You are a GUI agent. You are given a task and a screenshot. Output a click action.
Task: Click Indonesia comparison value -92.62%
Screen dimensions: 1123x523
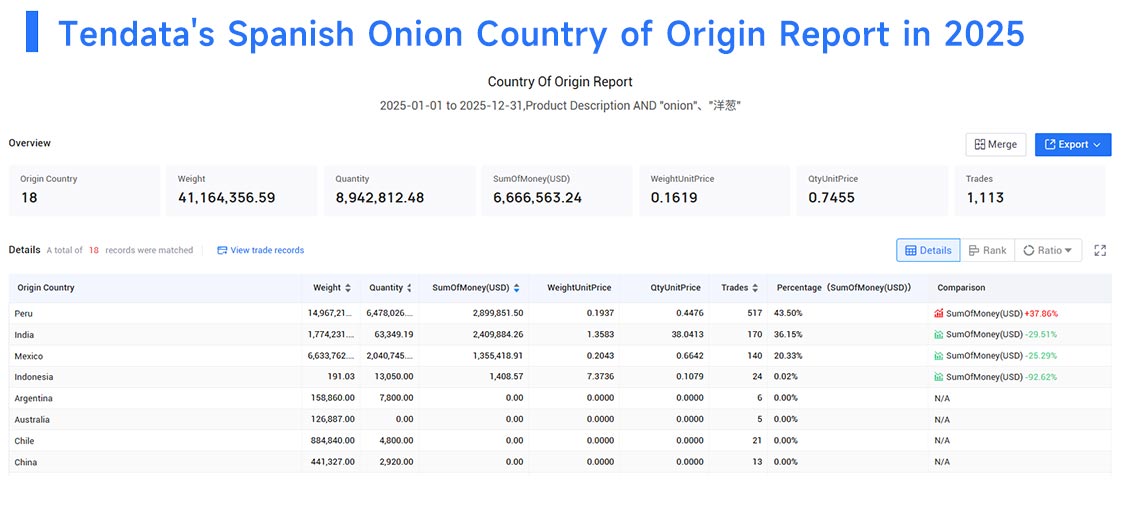click(1041, 377)
